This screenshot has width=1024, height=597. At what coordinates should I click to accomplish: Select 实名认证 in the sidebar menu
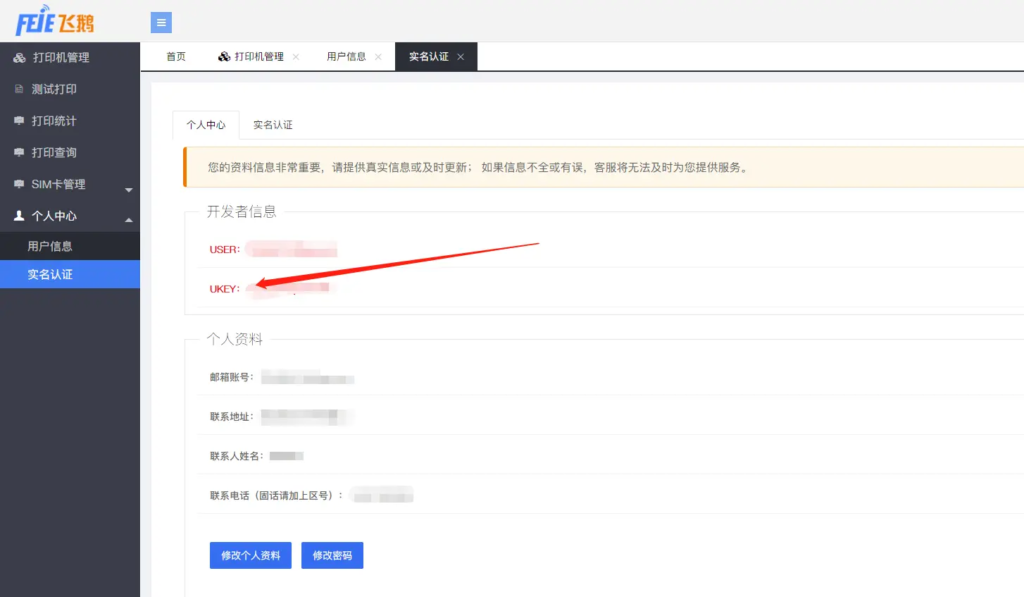[x=48, y=274]
